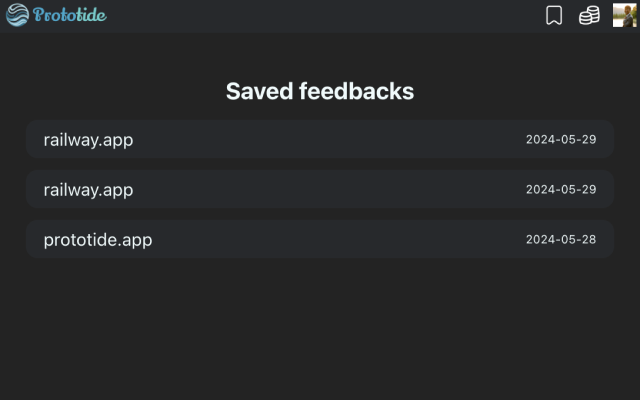
Task: Click the topmost 2024-05-29 date label
Action: pos(561,140)
